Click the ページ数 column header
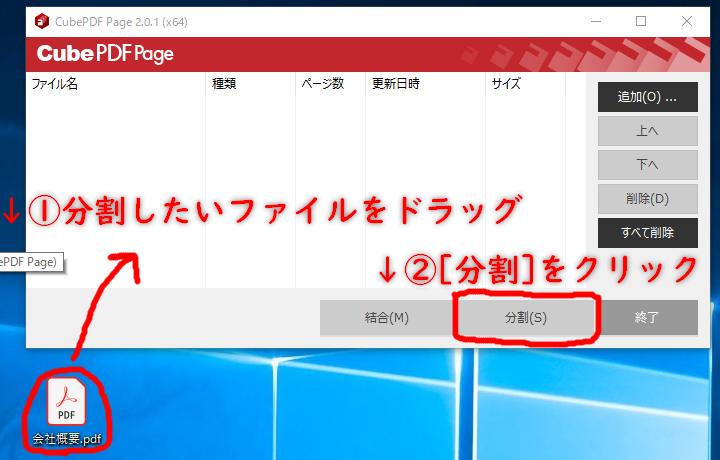720x460 pixels. (330, 84)
